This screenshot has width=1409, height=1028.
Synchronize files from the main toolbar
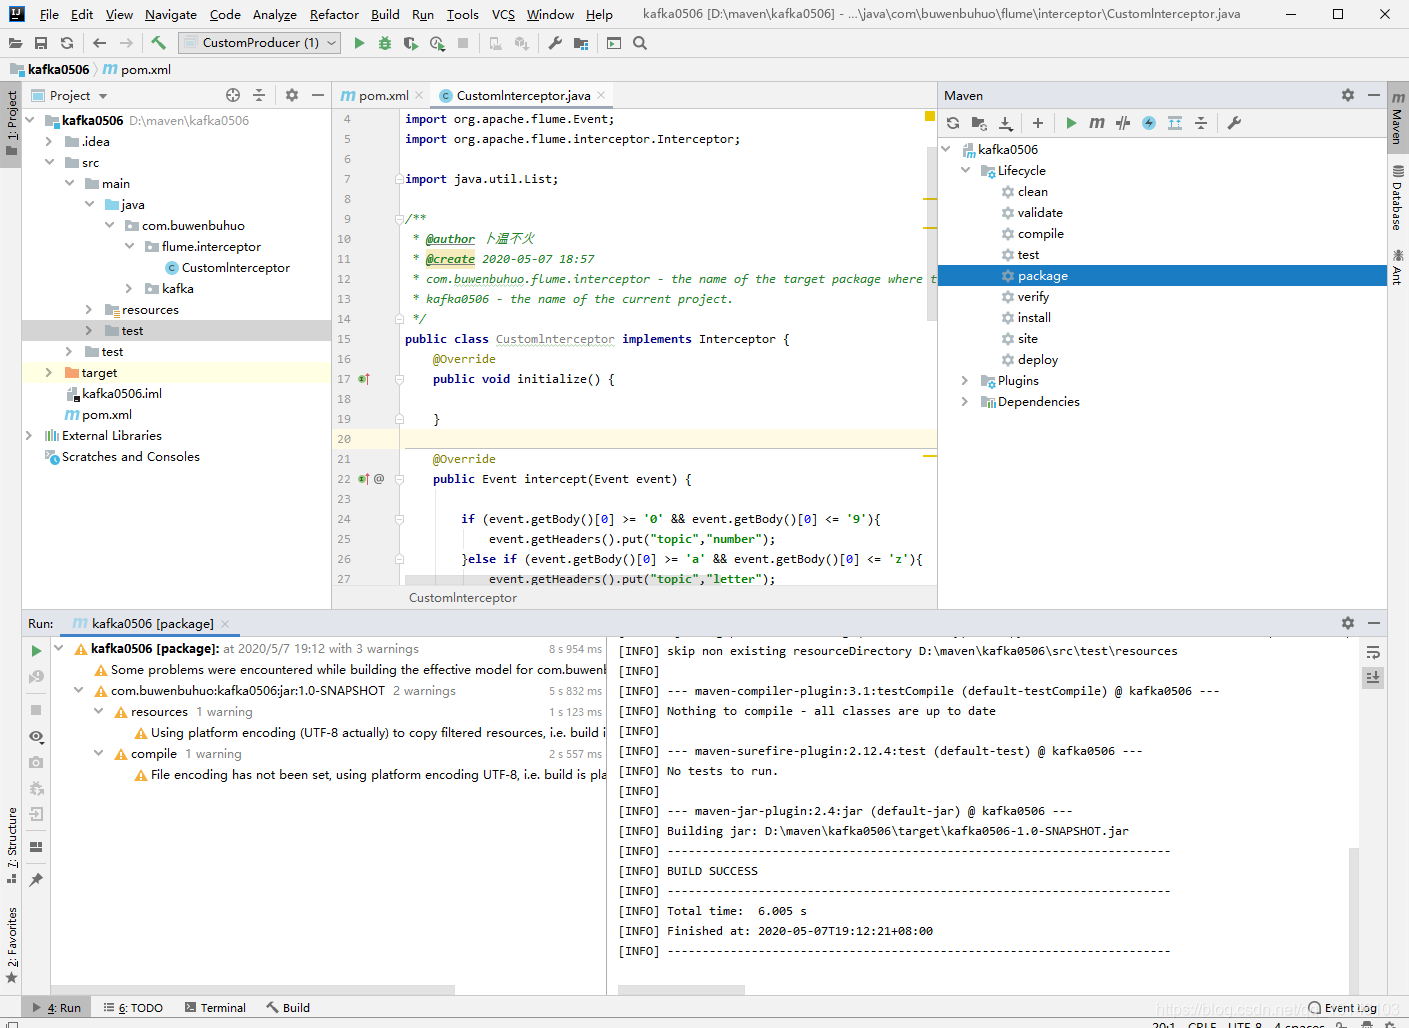click(x=67, y=43)
